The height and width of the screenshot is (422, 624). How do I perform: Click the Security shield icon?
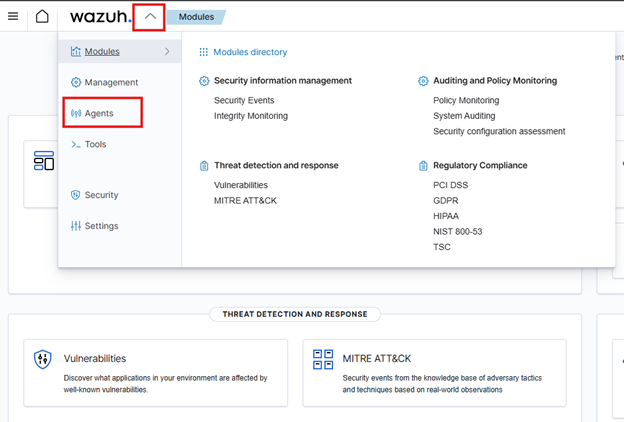coord(76,195)
